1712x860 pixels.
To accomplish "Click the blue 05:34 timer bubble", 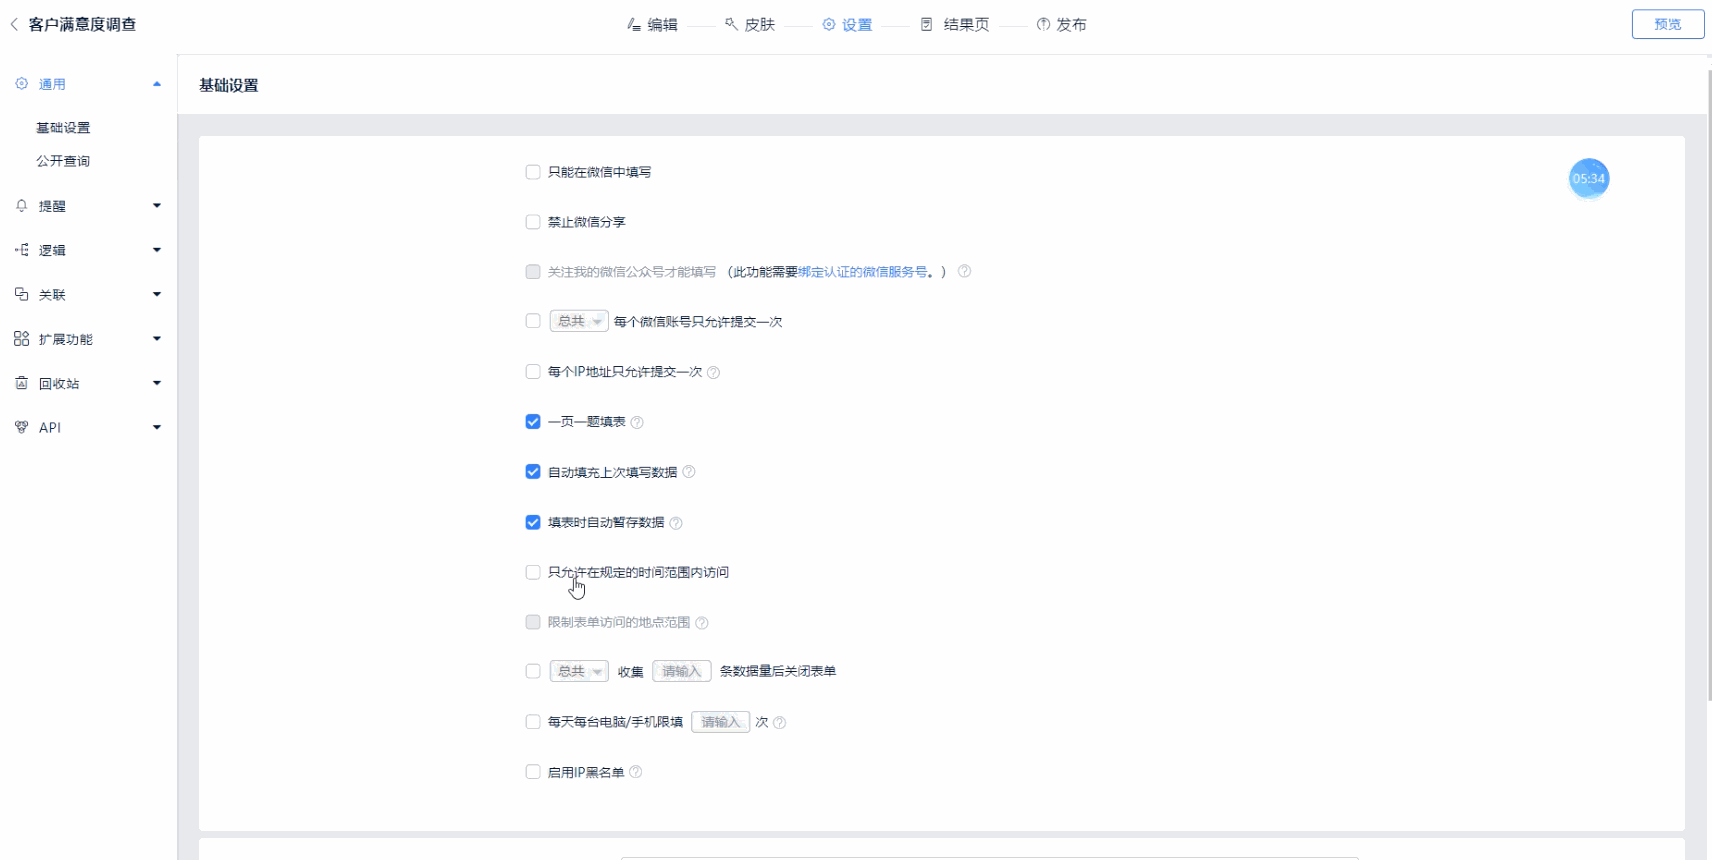I will pos(1588,179).
